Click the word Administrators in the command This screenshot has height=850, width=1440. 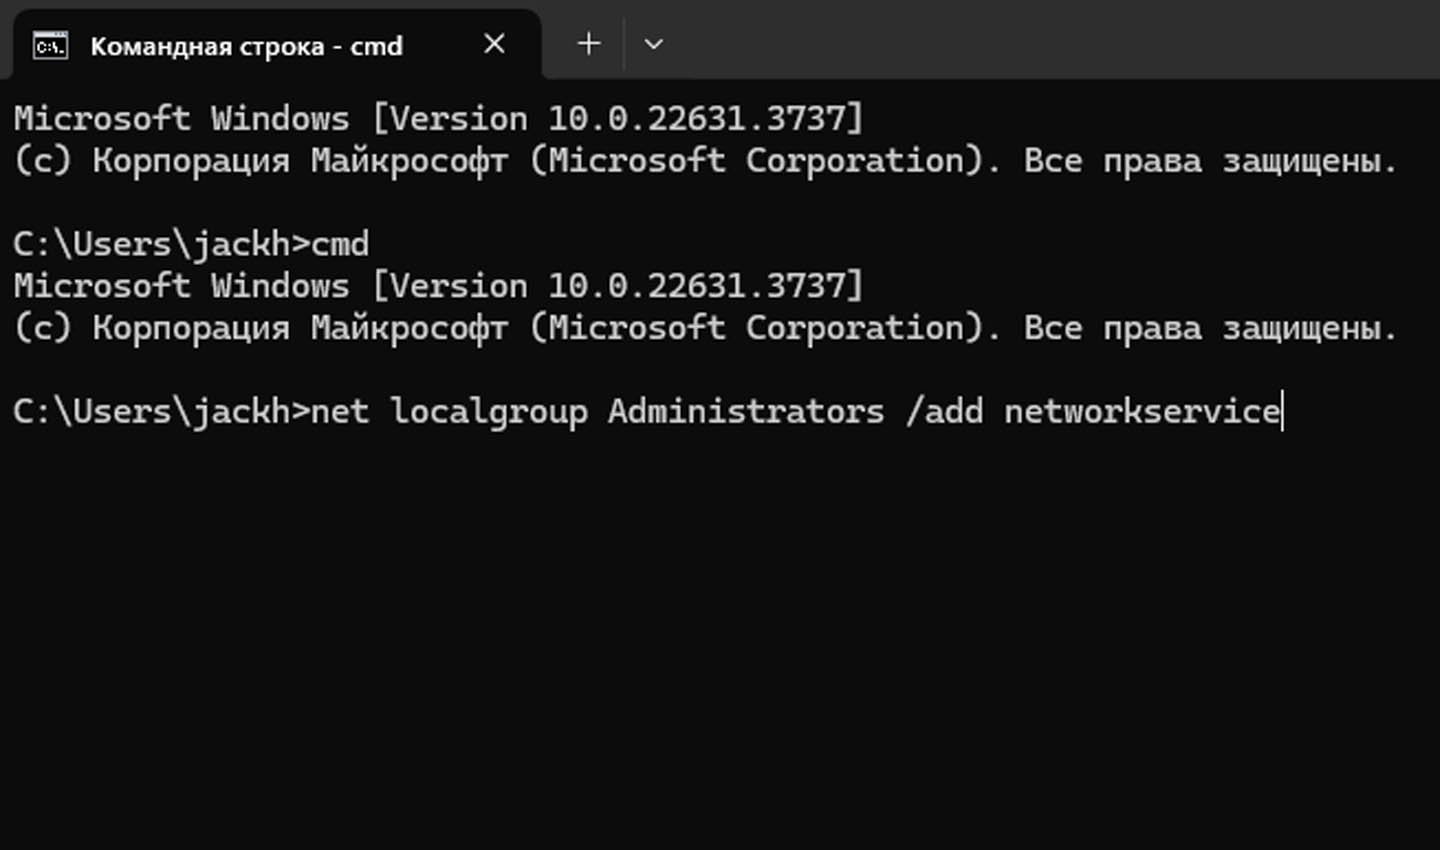tap(746, 412)
